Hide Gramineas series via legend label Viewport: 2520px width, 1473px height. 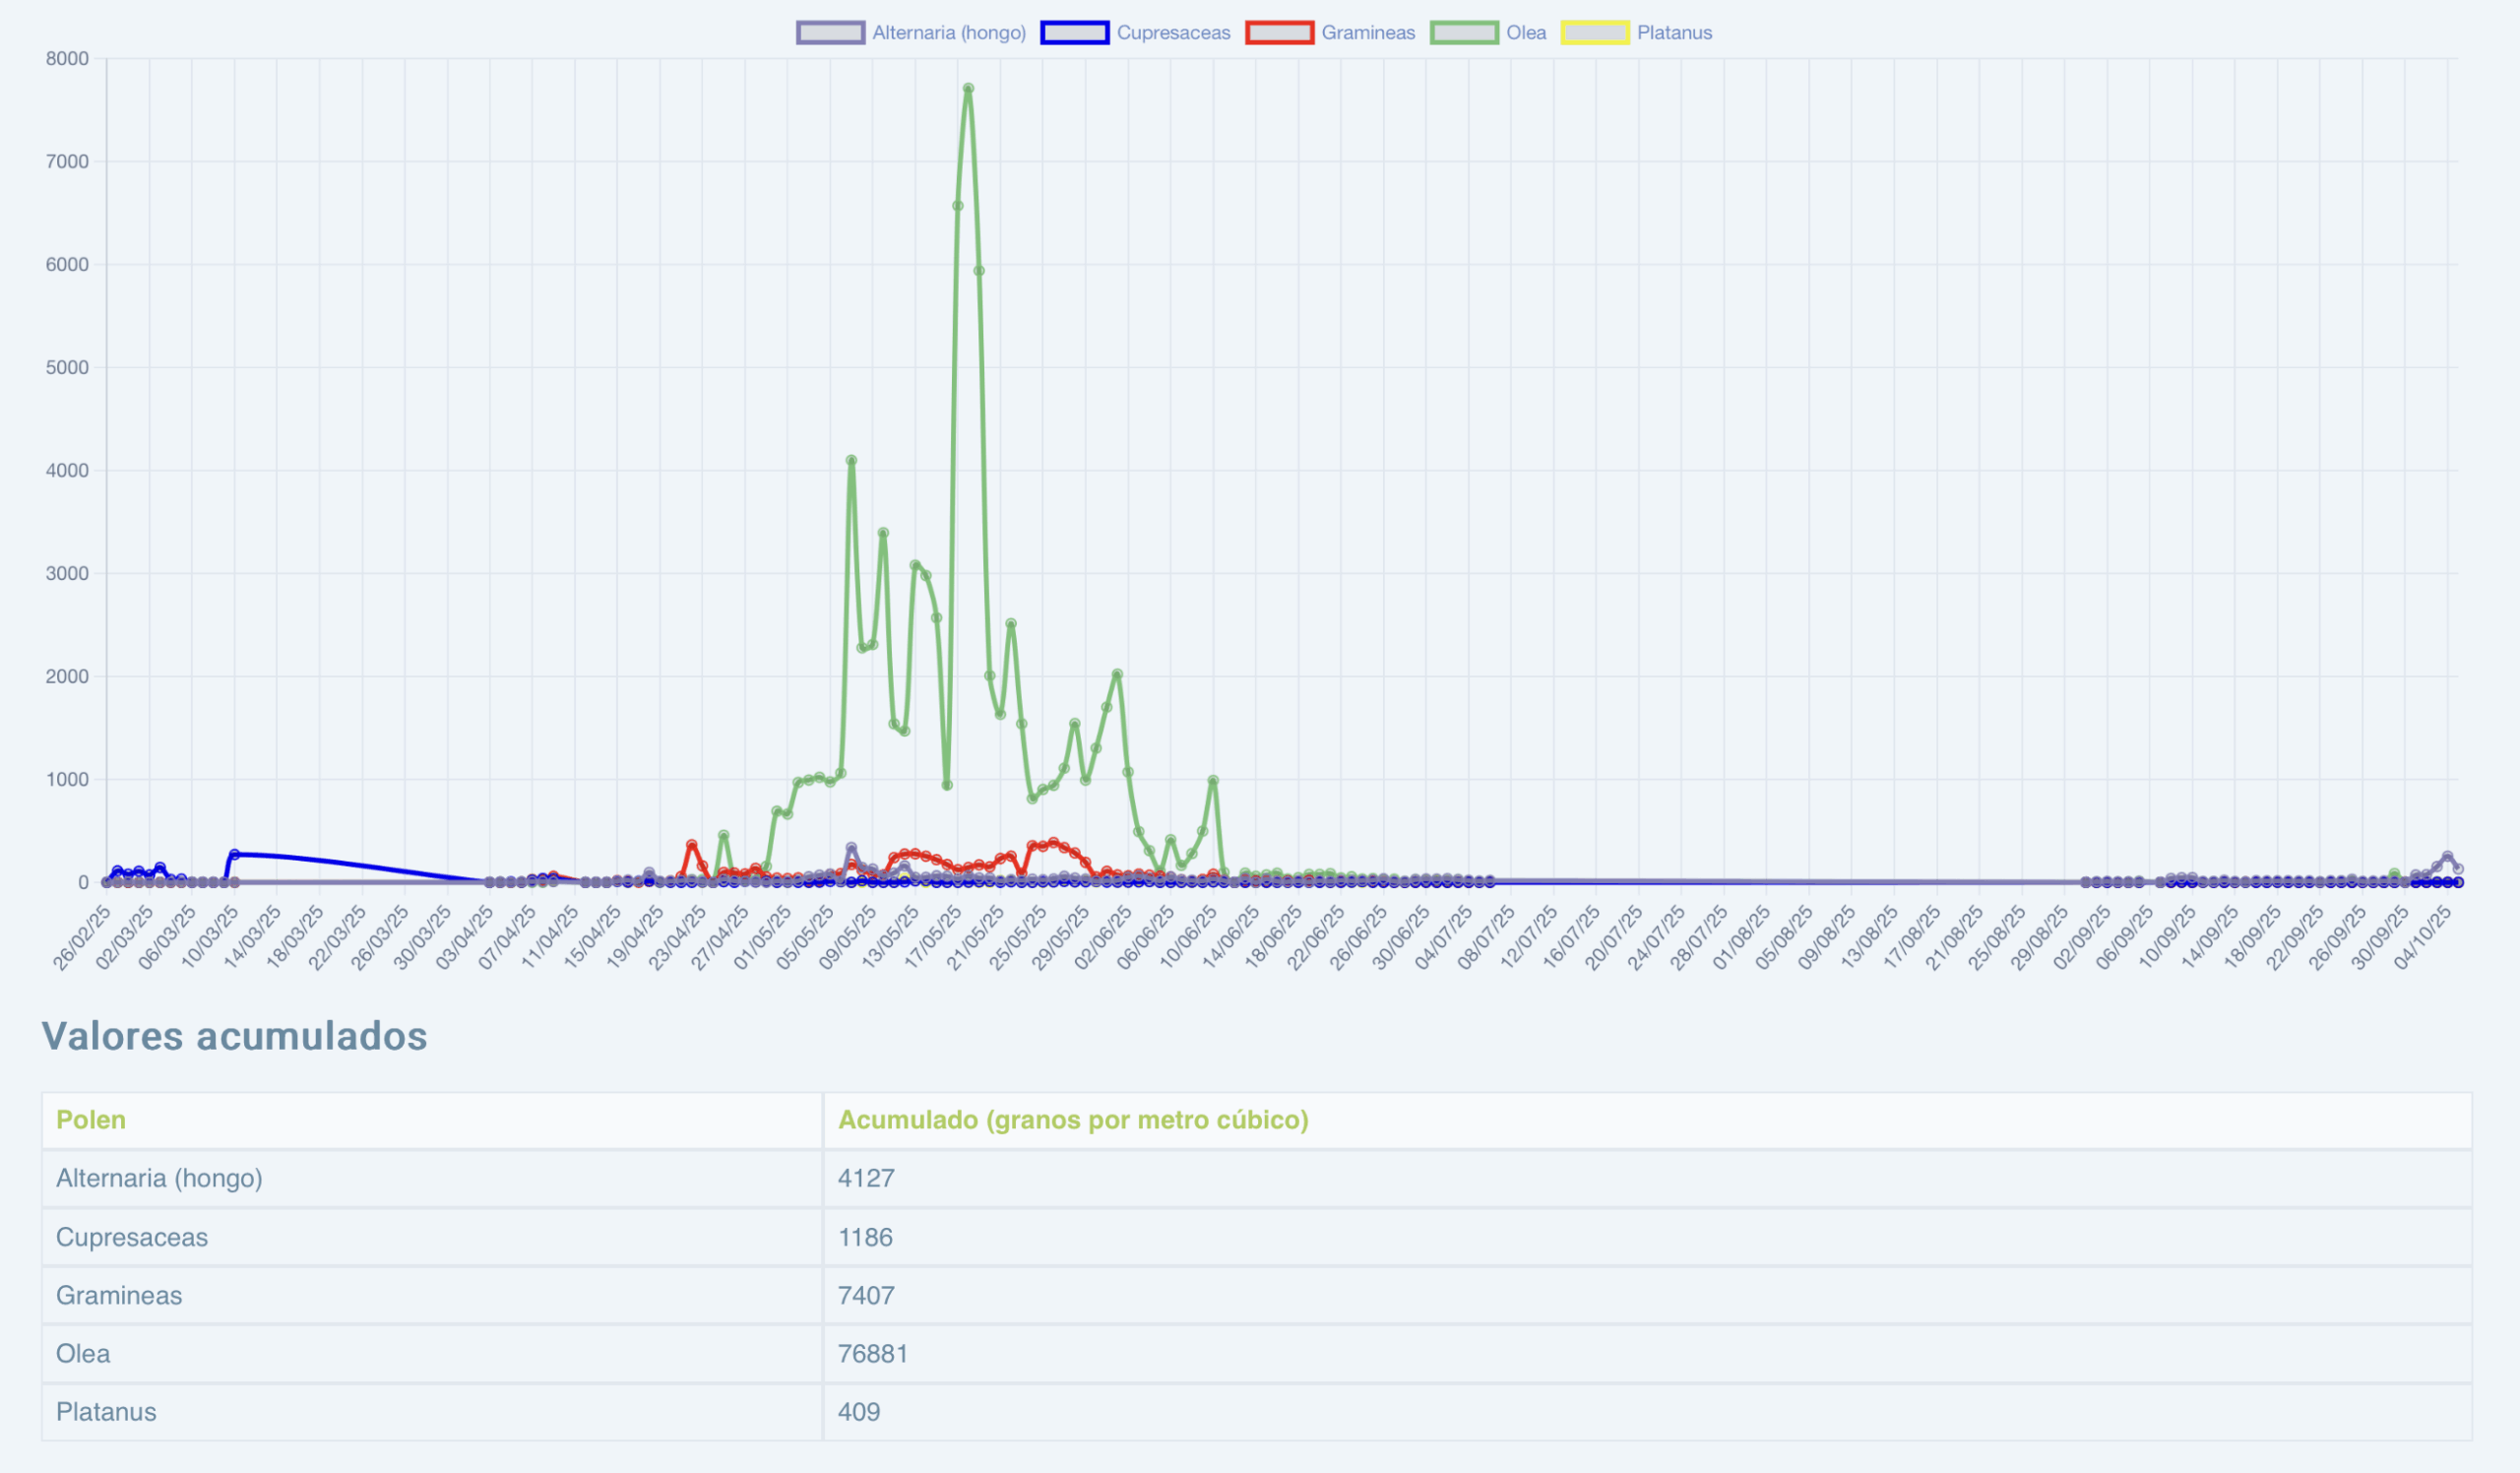coord(1368,33)
